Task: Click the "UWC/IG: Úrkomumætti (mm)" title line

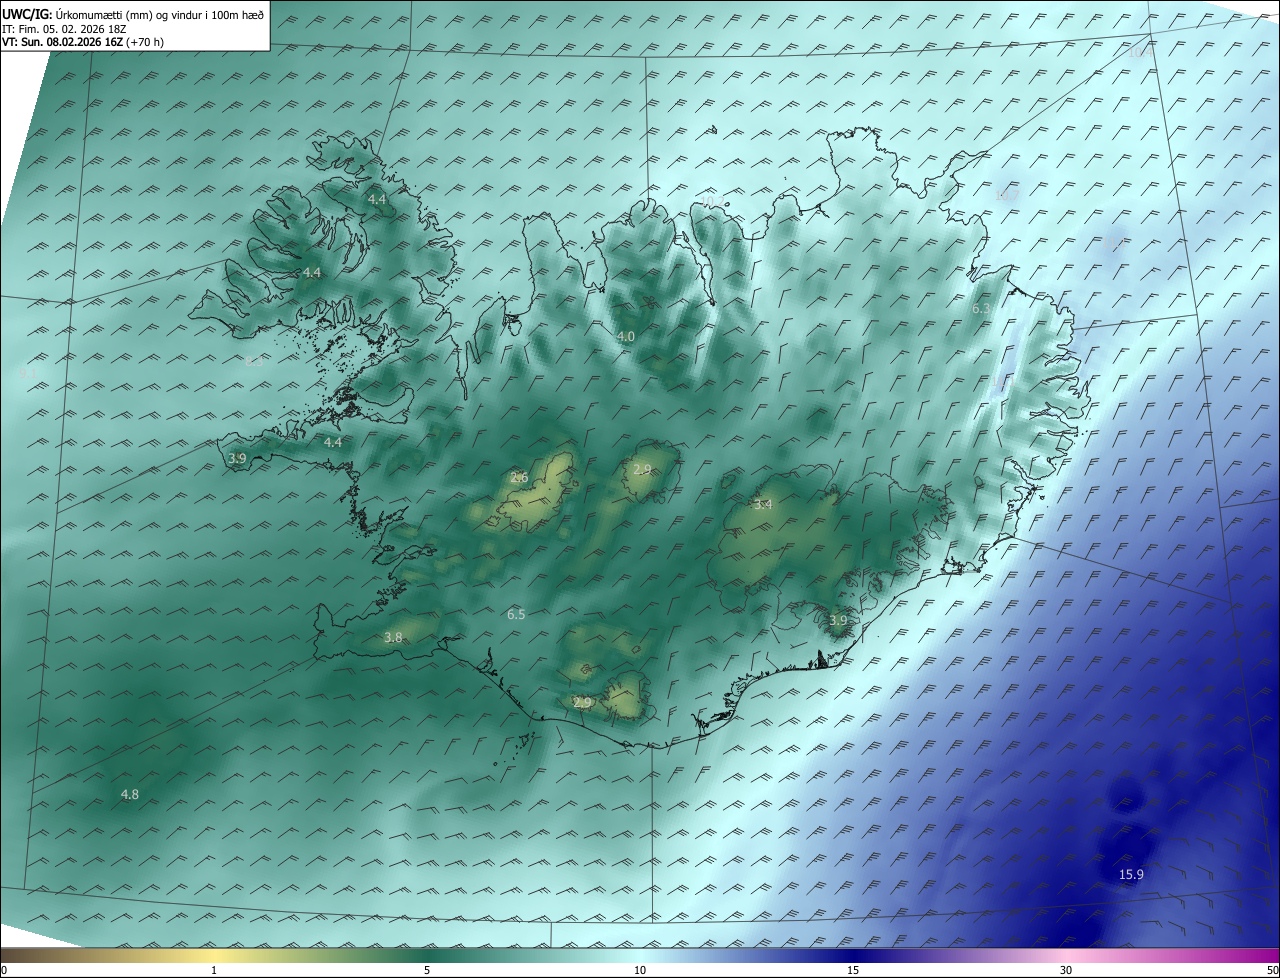Action: [133, 15]
